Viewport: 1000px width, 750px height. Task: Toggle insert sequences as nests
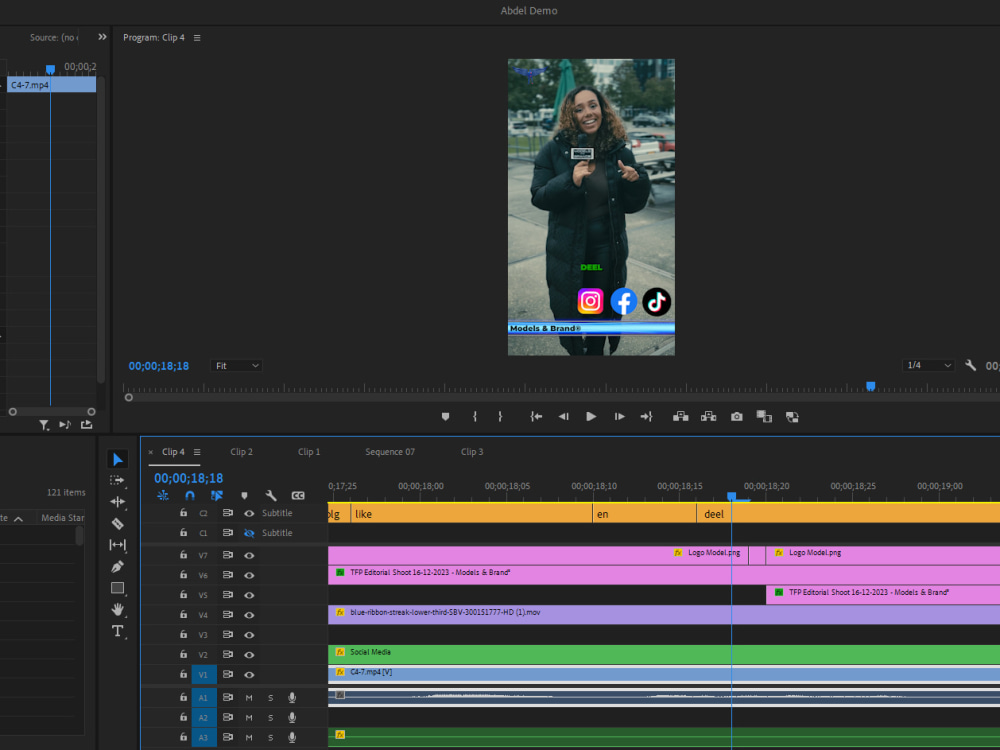163,496
